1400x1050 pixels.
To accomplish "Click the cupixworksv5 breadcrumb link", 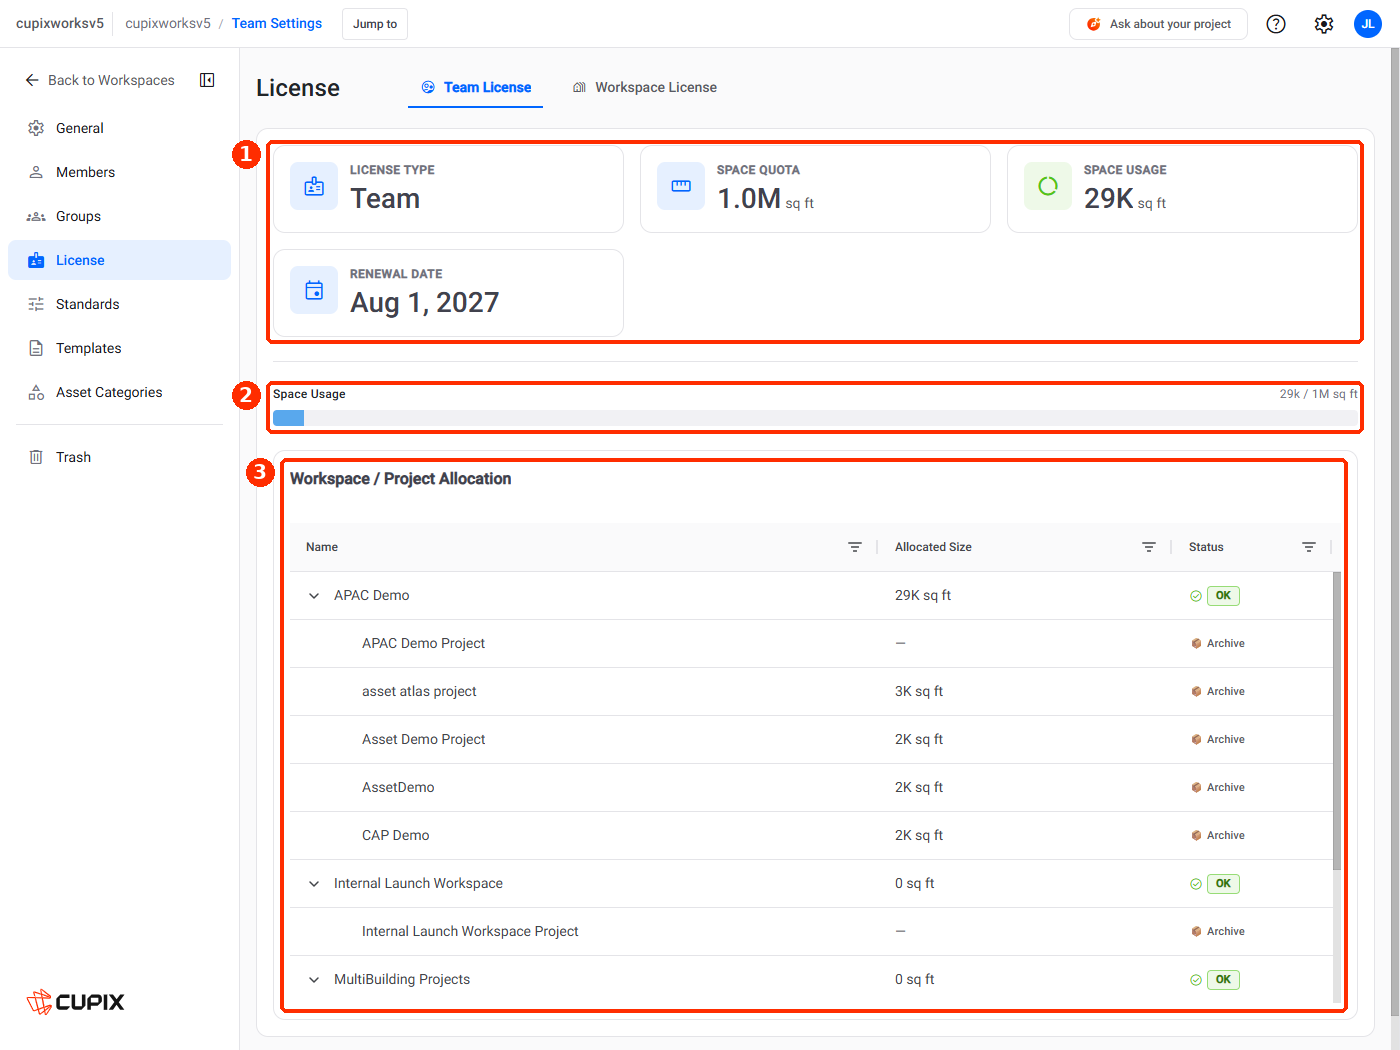I will [x=168, y=23].
